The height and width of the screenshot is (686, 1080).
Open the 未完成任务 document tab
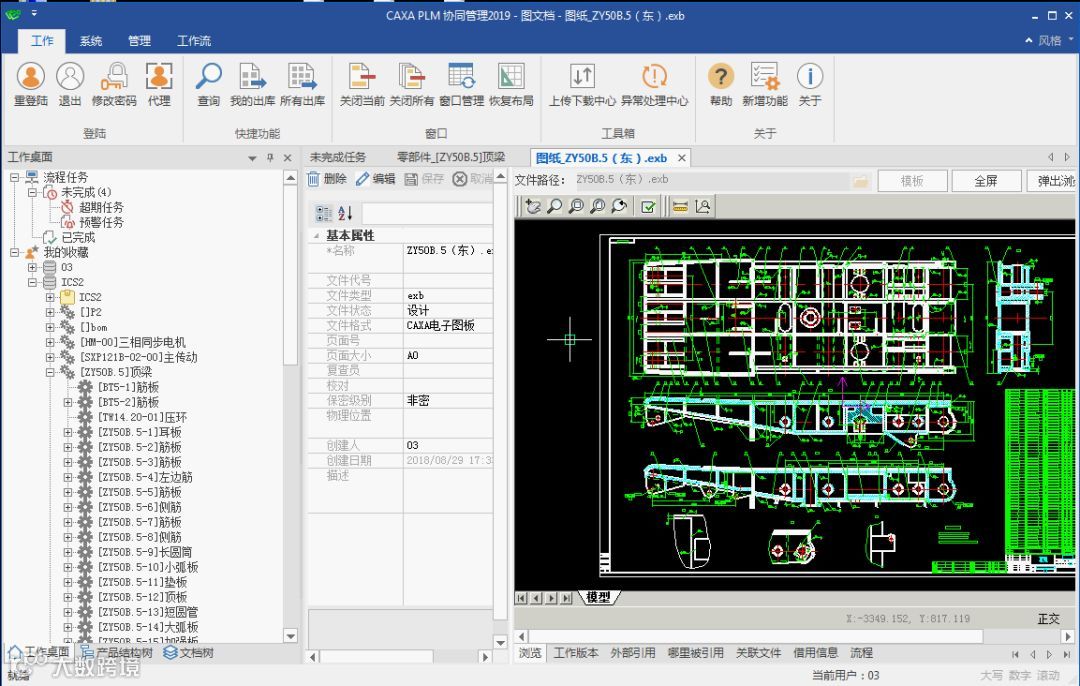(x=338, y=157)
